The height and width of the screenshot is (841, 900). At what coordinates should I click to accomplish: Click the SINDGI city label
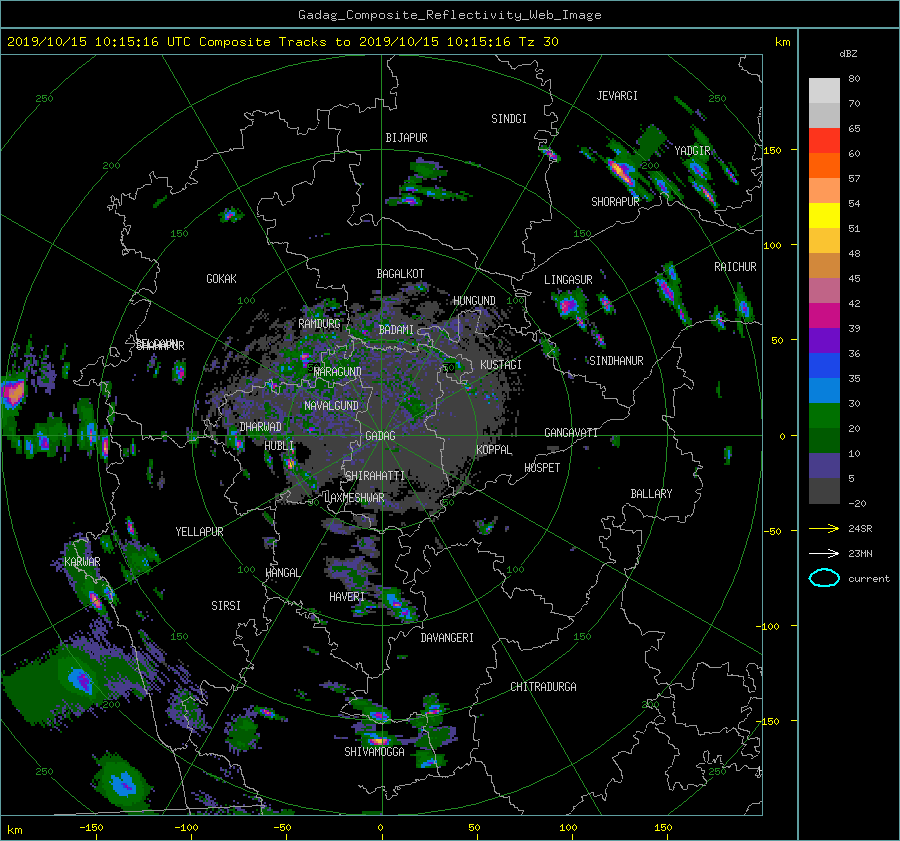(x=509, y=119)
